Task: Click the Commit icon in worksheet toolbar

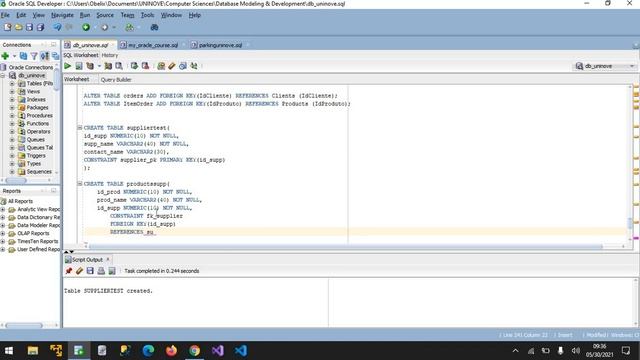Action: 134,66
